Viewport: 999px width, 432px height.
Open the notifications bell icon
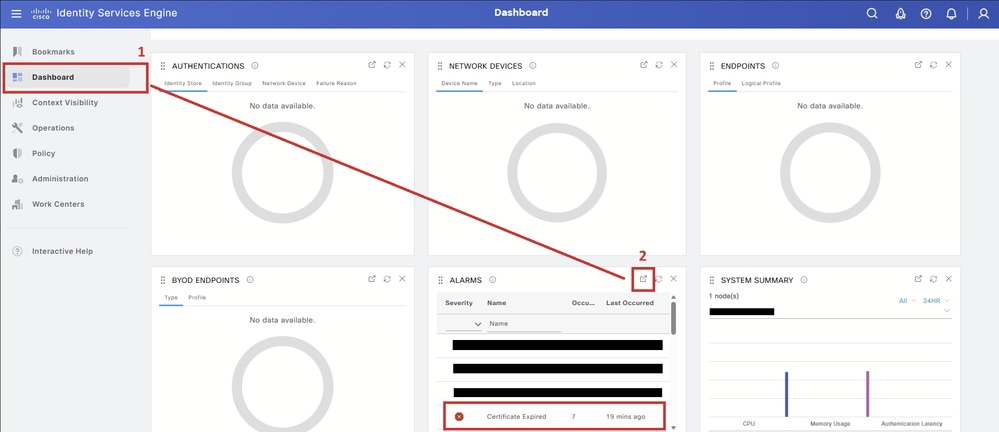[951, 13]
